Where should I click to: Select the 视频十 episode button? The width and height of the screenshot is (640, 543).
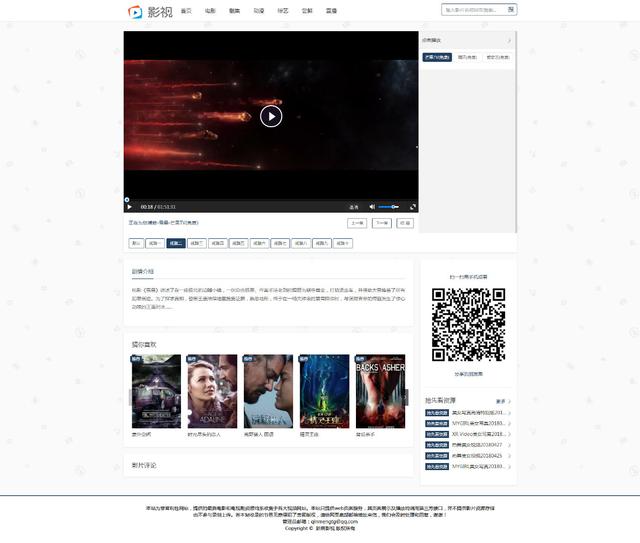coord(343,243)
